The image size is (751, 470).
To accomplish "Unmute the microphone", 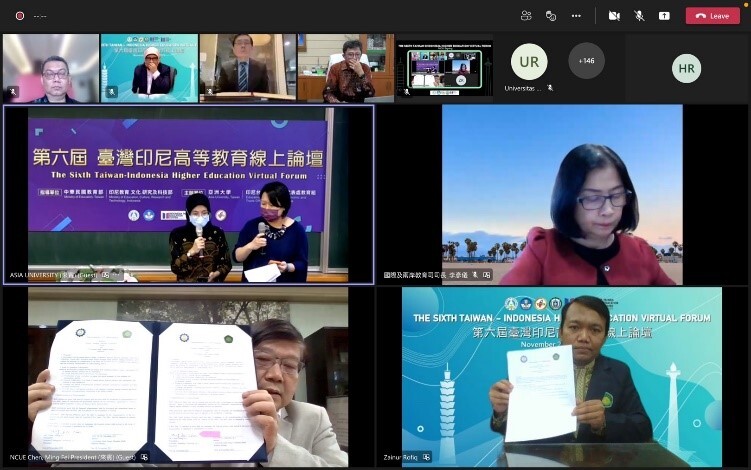I will coord(639,16).
